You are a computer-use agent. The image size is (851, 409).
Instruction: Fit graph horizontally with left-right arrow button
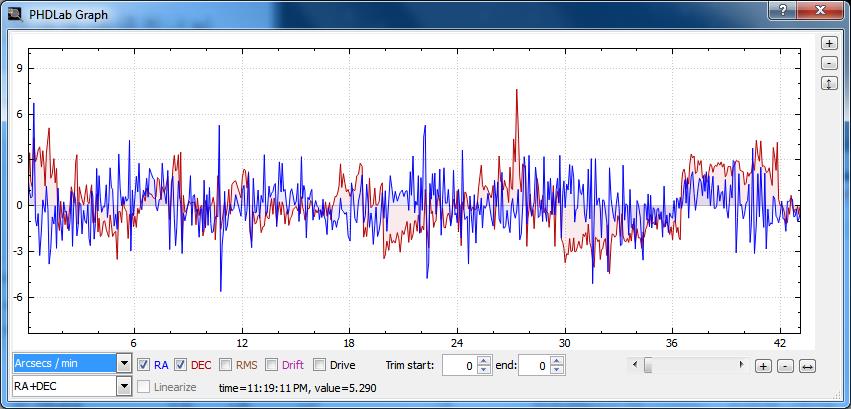tap(807, 366)
